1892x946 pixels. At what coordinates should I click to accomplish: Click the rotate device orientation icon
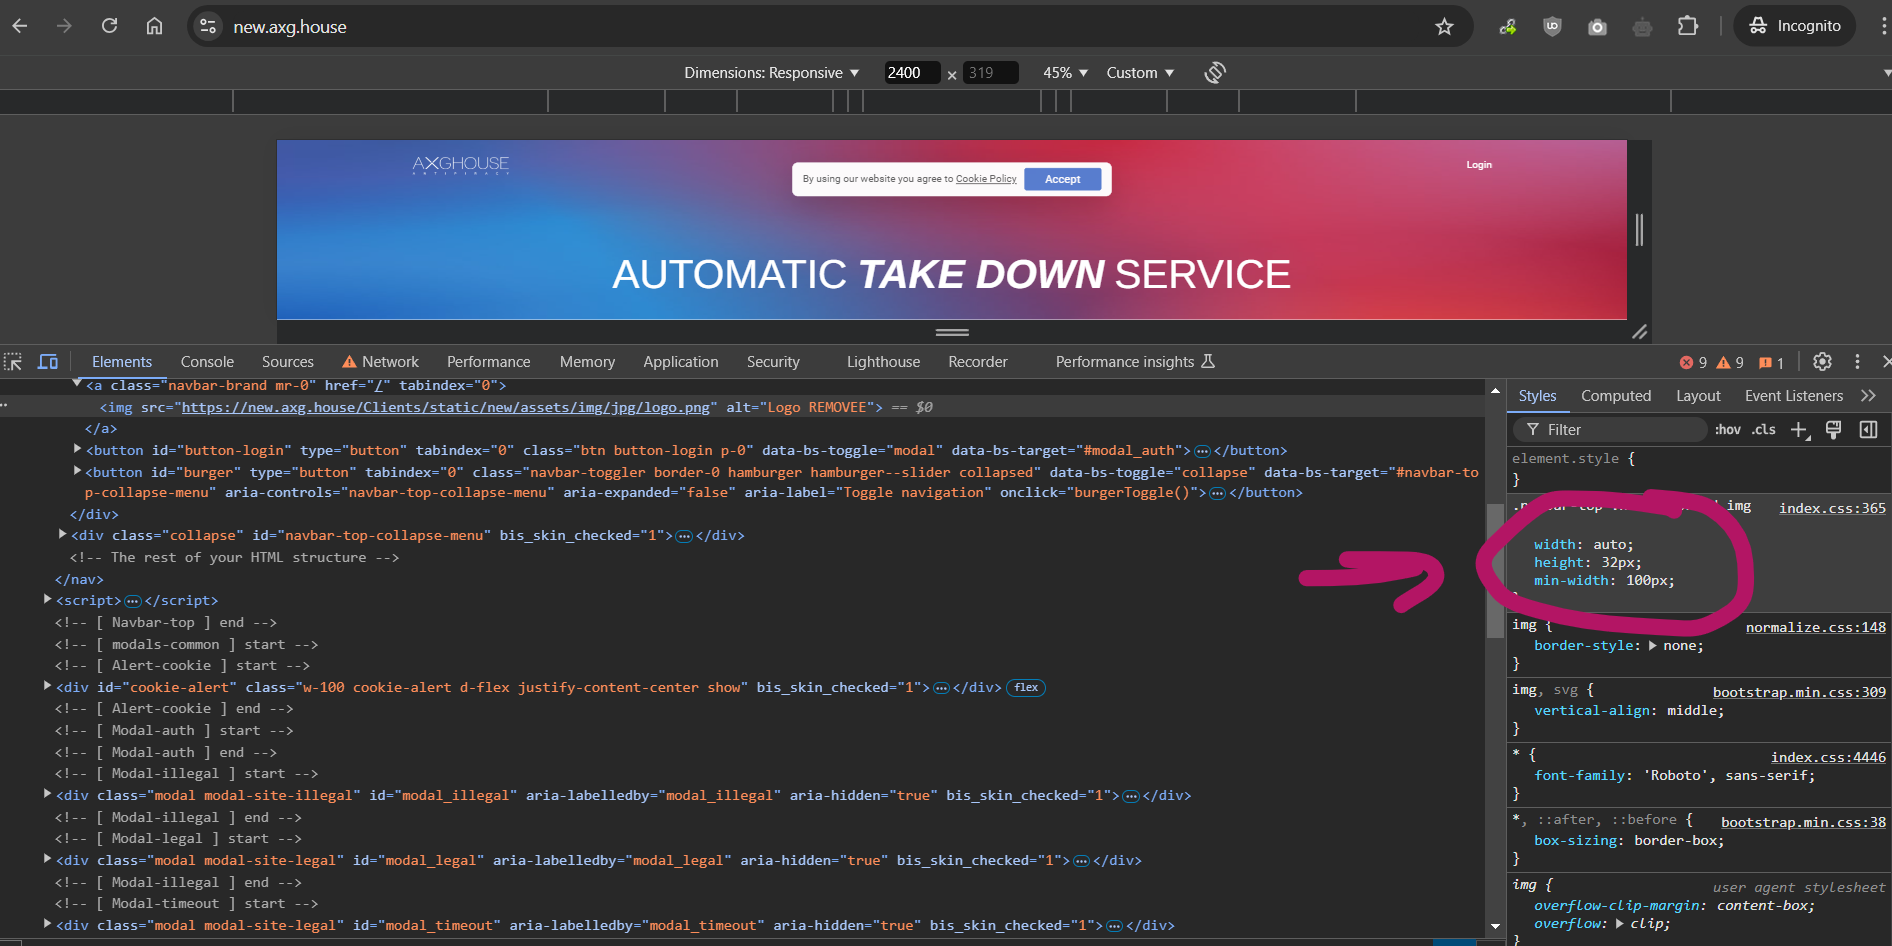pyautogui.click(x=1214, y=72)
